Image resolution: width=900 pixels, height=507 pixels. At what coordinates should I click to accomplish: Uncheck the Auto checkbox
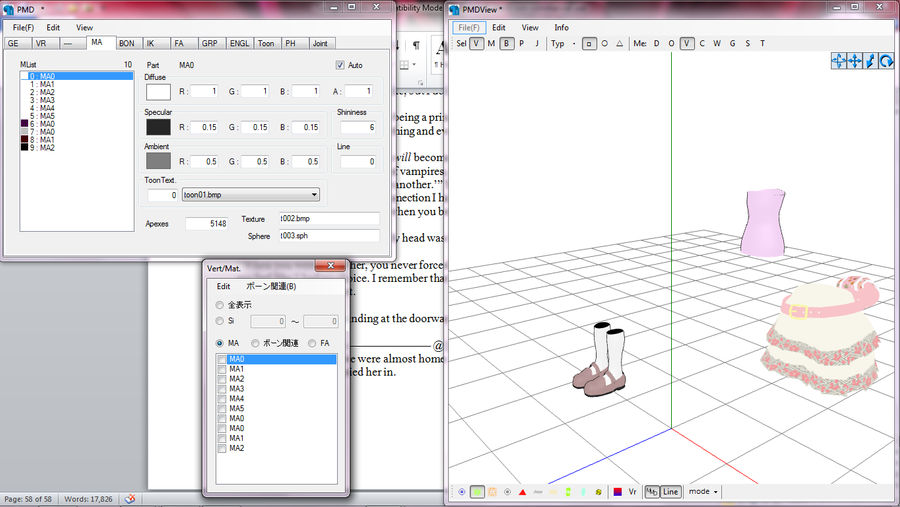(340, 65)
